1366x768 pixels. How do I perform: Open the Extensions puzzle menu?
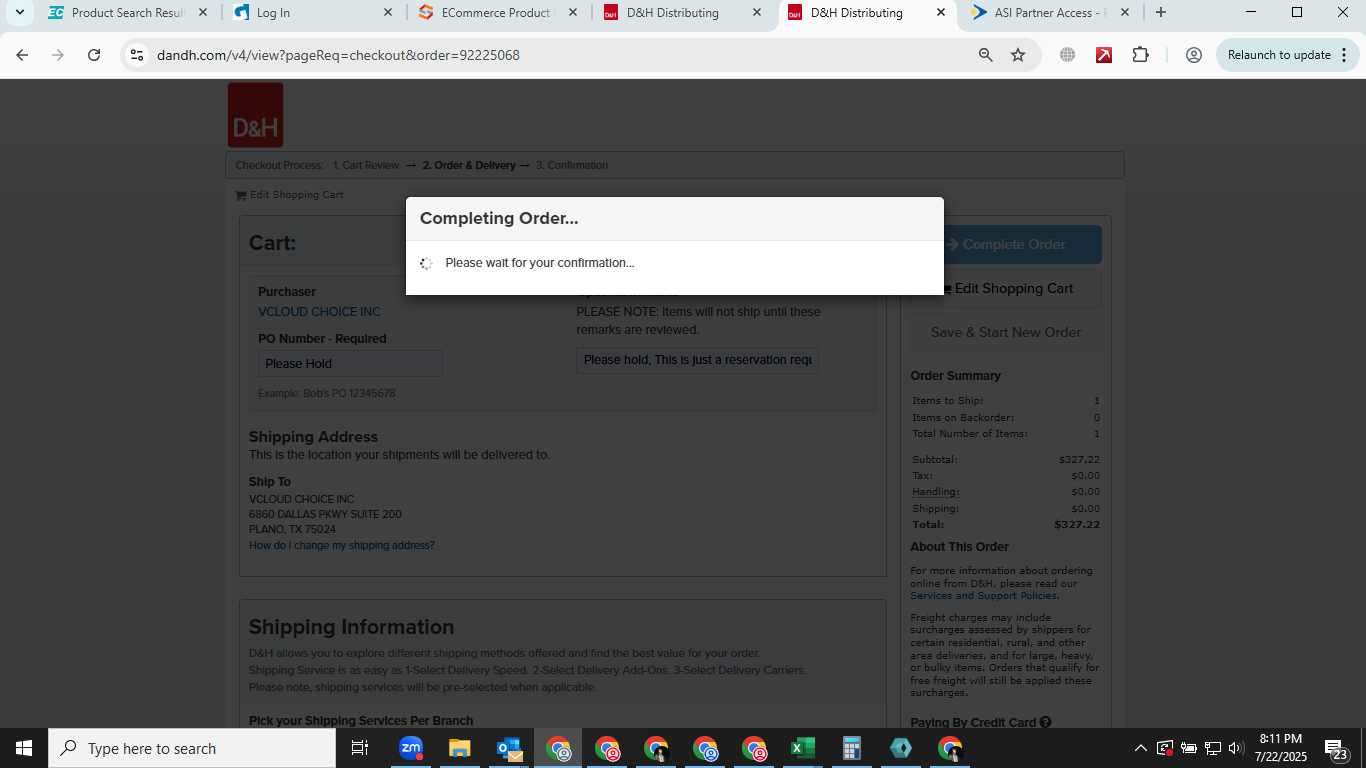click(1141, 55)
